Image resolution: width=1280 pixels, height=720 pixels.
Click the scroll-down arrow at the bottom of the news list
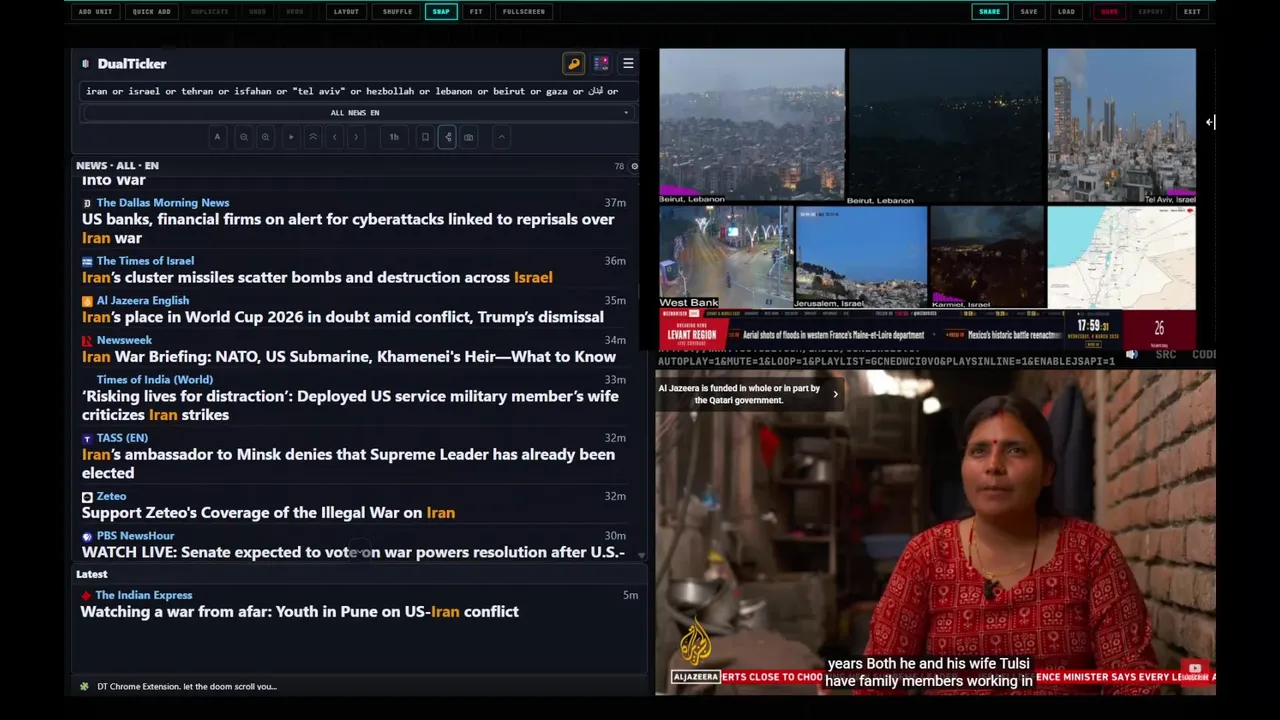(x=641, y=555)
